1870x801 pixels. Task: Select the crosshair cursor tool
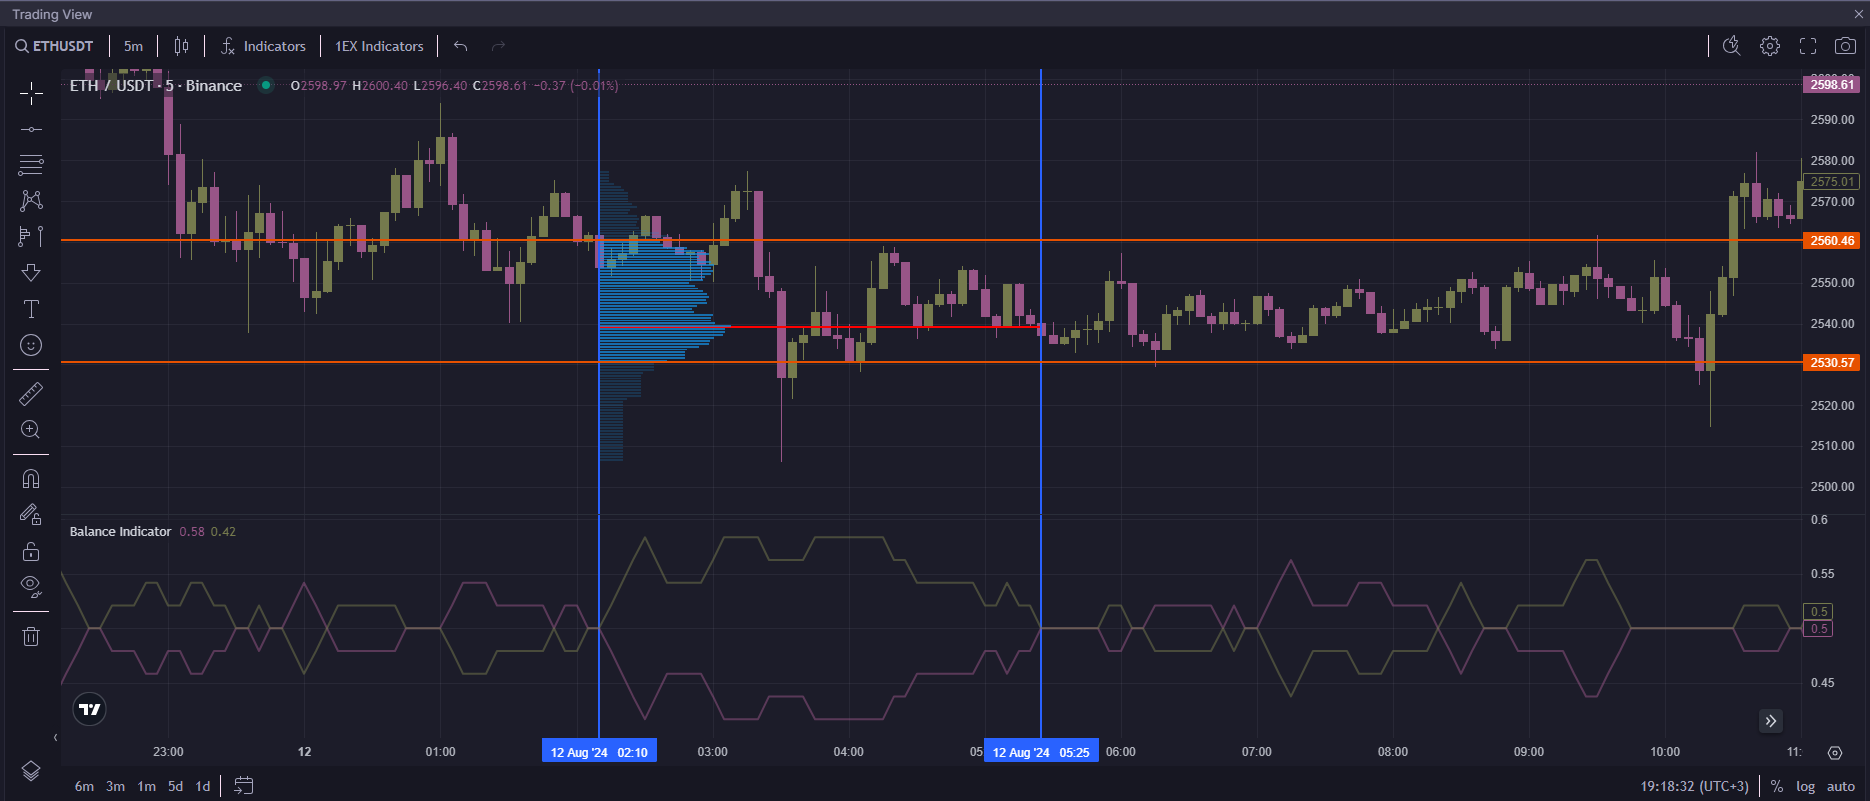click(x=31, y=94)
